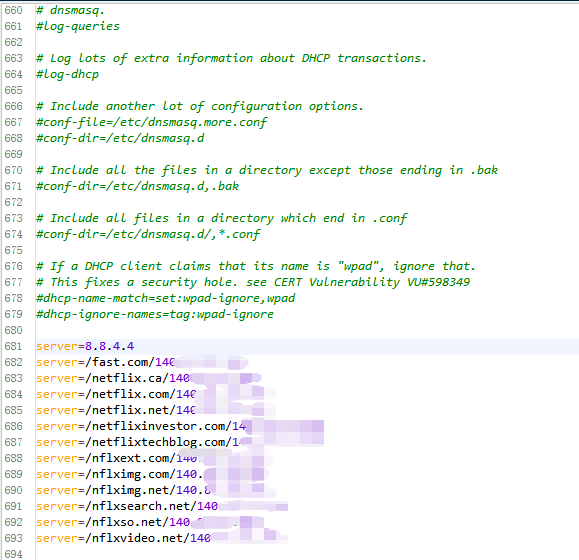Click the #log-queries commented option
This screenshot has width=579, height=560.
(x=78, y=27)
